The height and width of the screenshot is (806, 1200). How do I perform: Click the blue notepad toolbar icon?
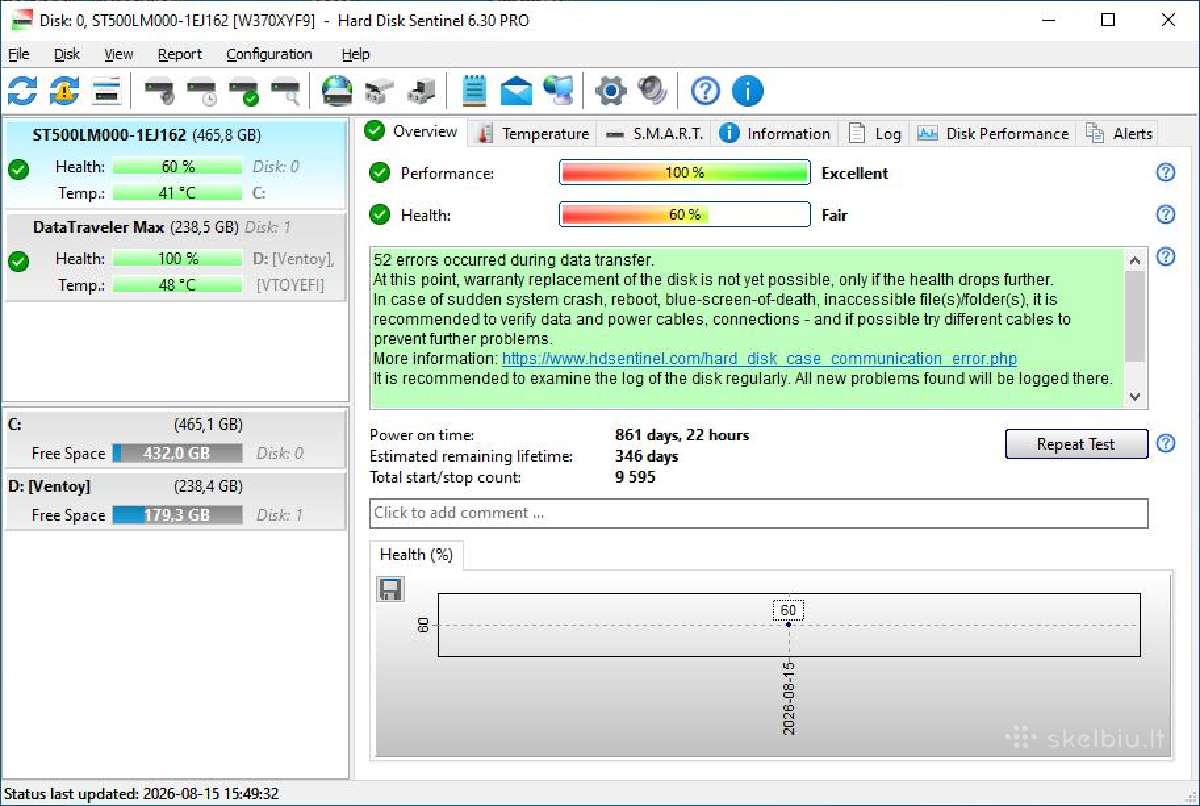tap(474, 91)
